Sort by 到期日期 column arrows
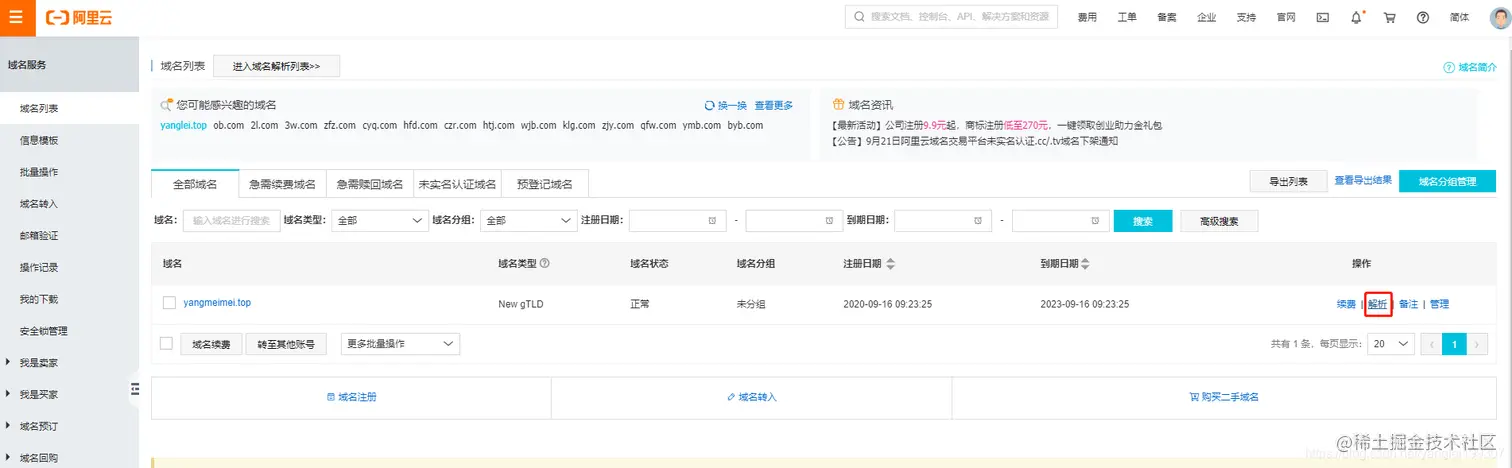The height and width of the screenshot is (468, 1512). point(1087,264)
